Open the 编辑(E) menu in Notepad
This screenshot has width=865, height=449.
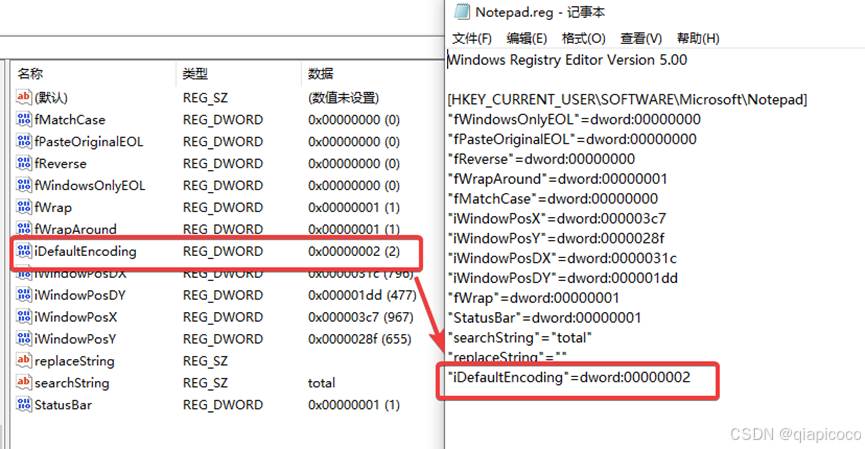point(527,39)
